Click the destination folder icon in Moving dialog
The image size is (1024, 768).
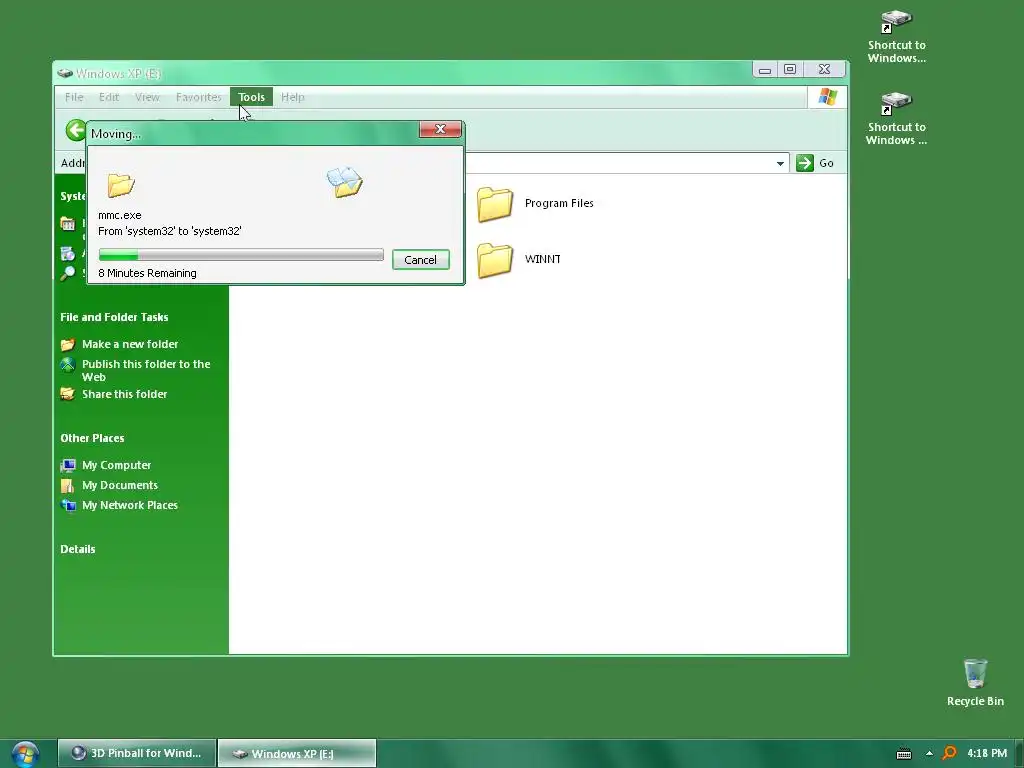tap(345, 182)
